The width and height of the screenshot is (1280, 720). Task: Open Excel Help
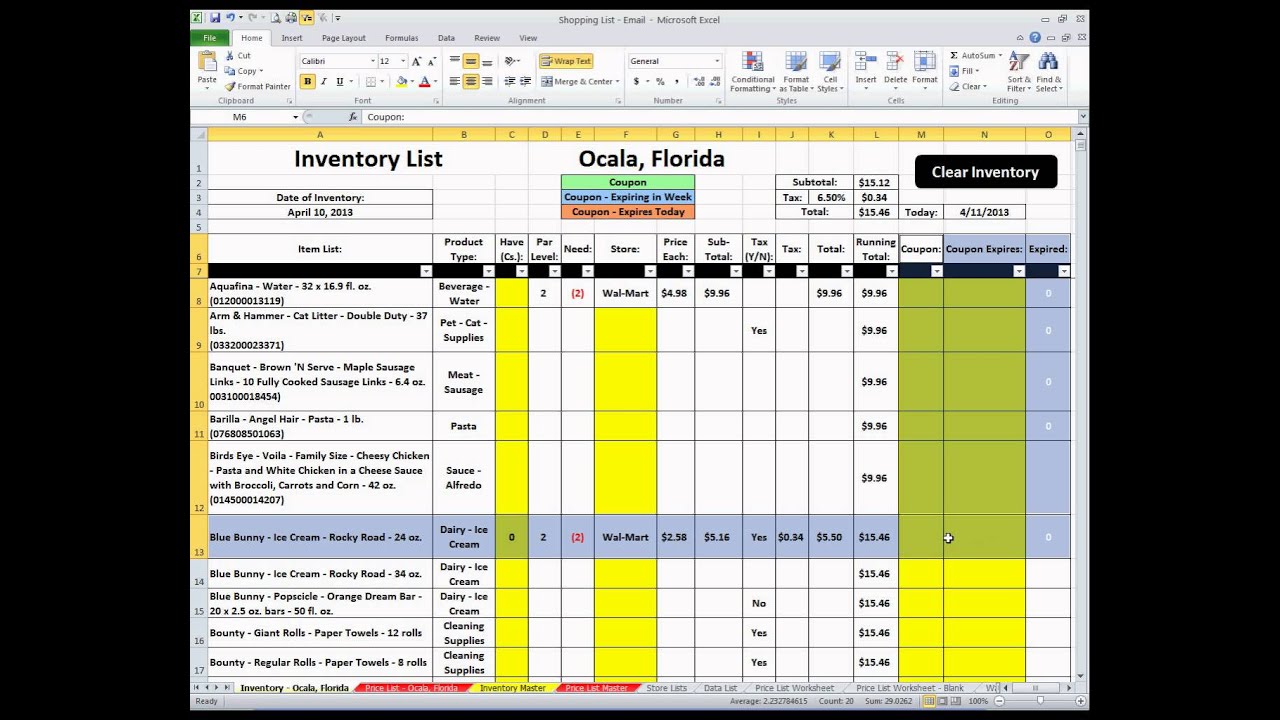click(x=1035, y=38)
